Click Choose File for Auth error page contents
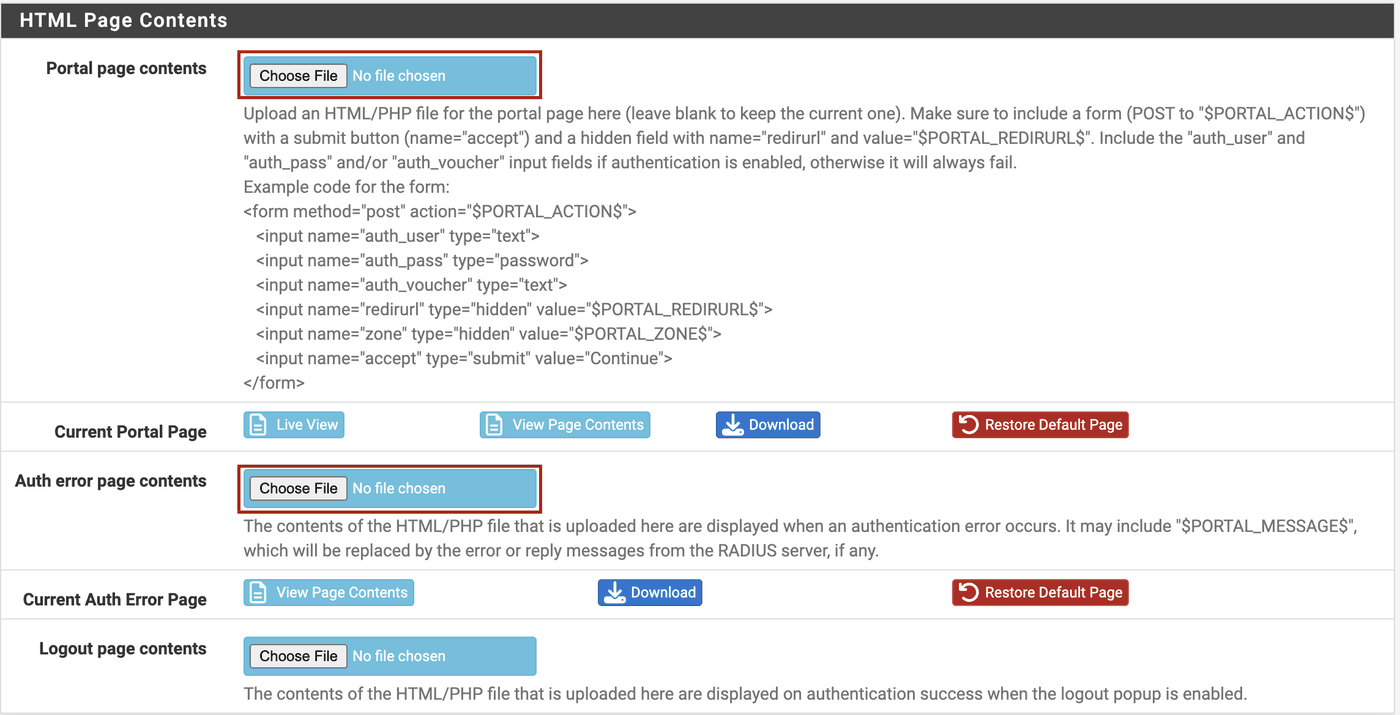The height and width of the screenshot is (715, 1400). pyautogui.click(x=298, y=489)
